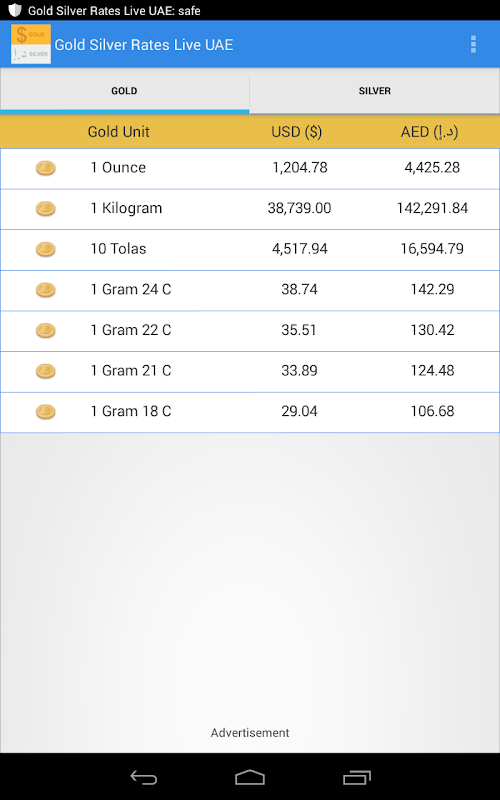Click the coin icon for 1 Gram 22 C
This screenshot has width=500, height=800.
(45, 331)
